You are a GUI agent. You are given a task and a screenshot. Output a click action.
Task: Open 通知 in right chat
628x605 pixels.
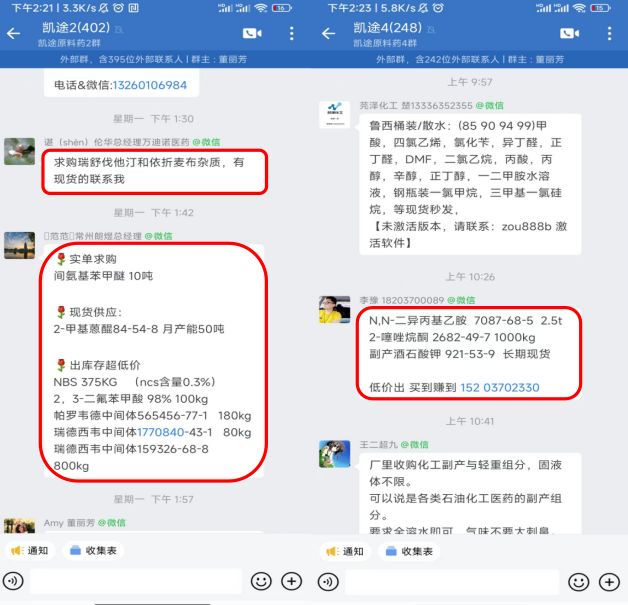click(345, 551)
